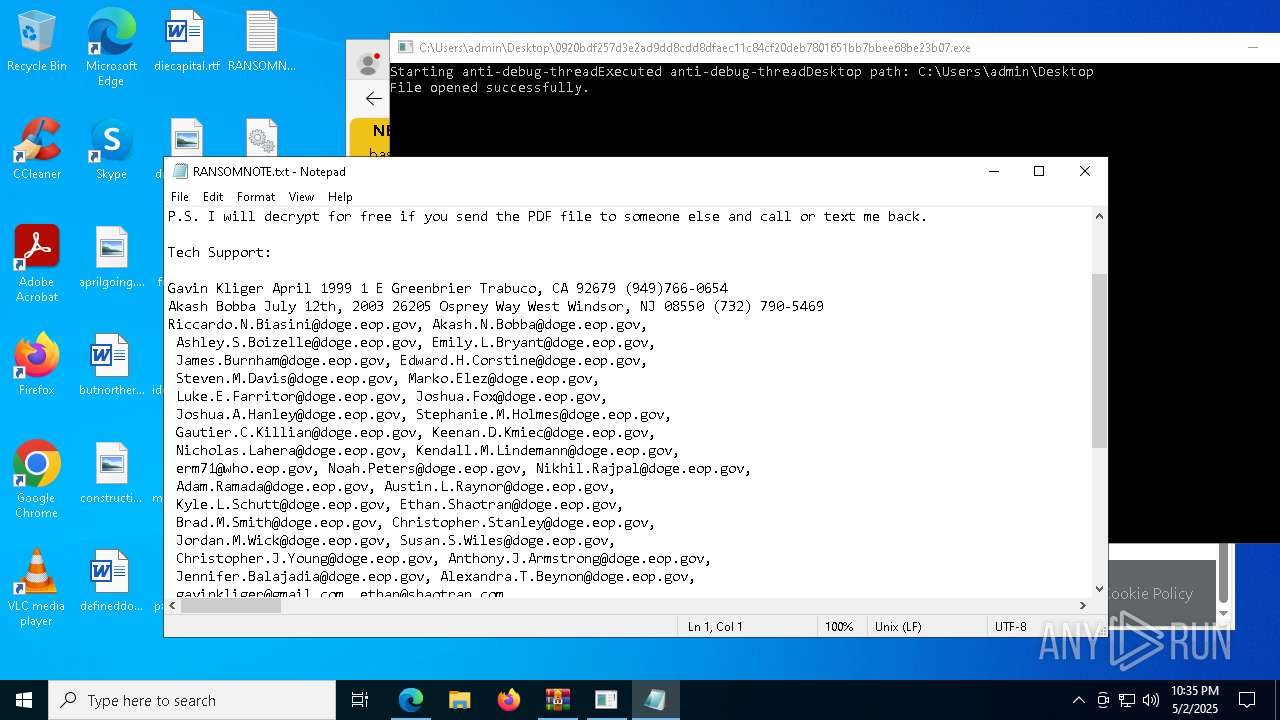Launch Adobe Acrobat from desktop
This screenshot has height=720, width=1280.
tap(37, 264)
